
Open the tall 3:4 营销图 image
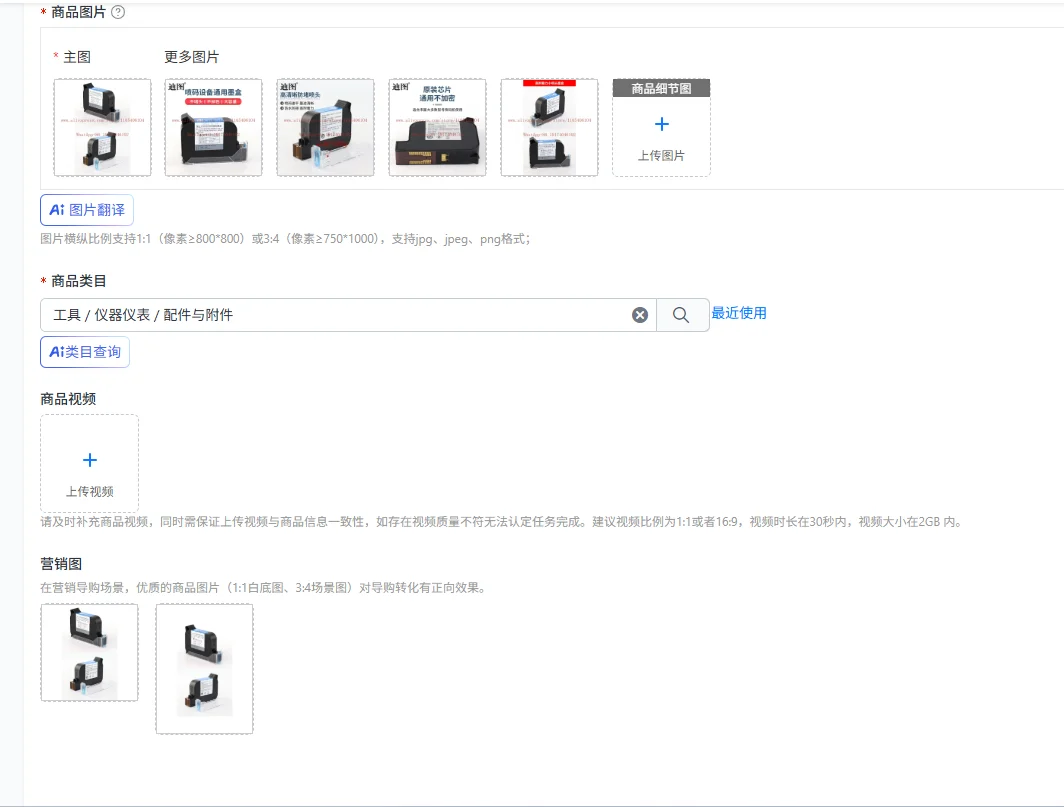point(204,669)
